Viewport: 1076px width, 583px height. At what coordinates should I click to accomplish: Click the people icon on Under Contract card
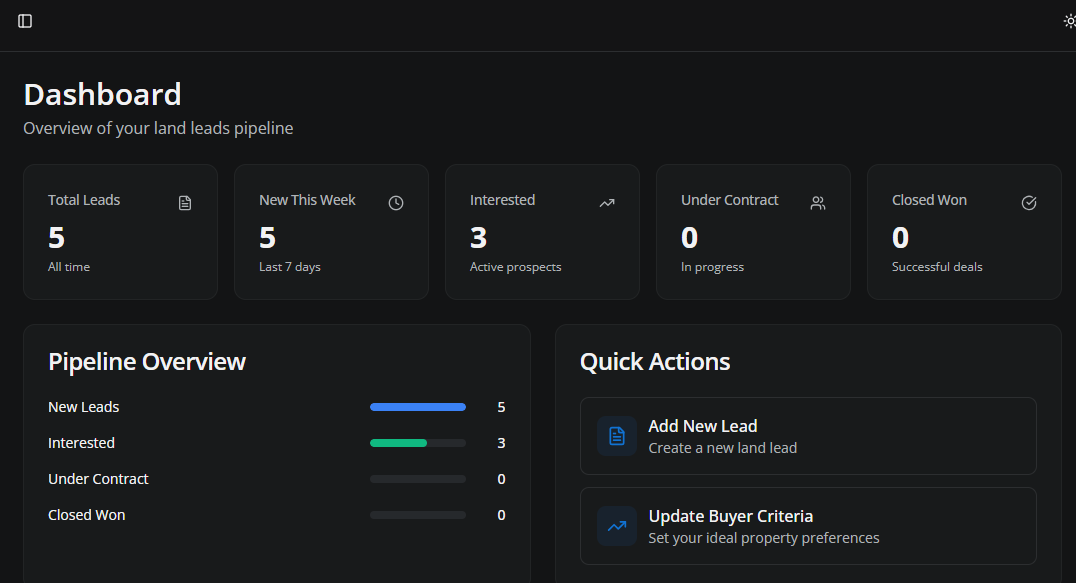tap(818, 202)
